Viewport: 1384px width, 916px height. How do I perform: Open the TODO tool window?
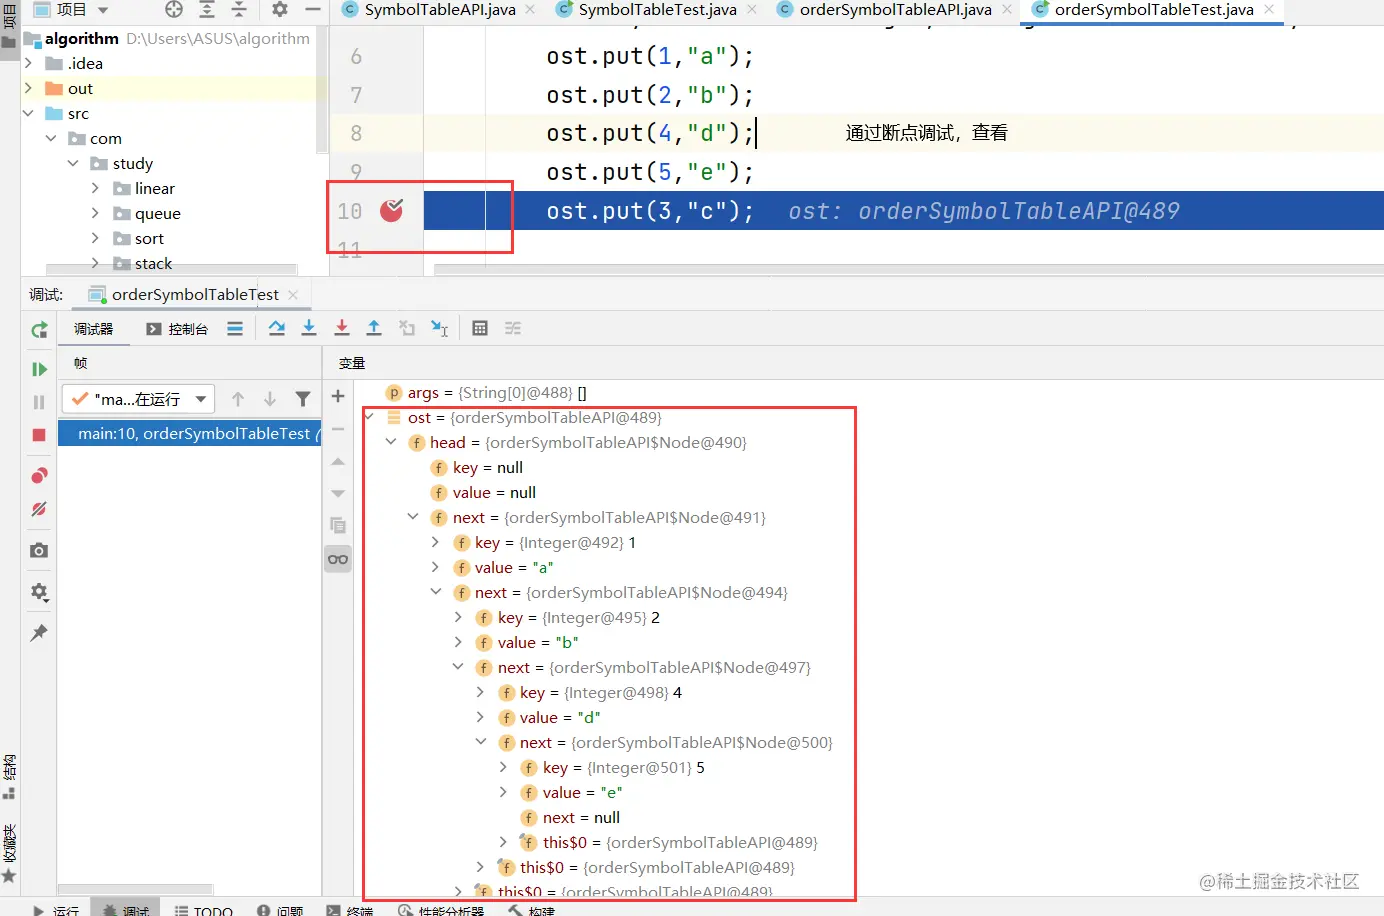(204, 910)
